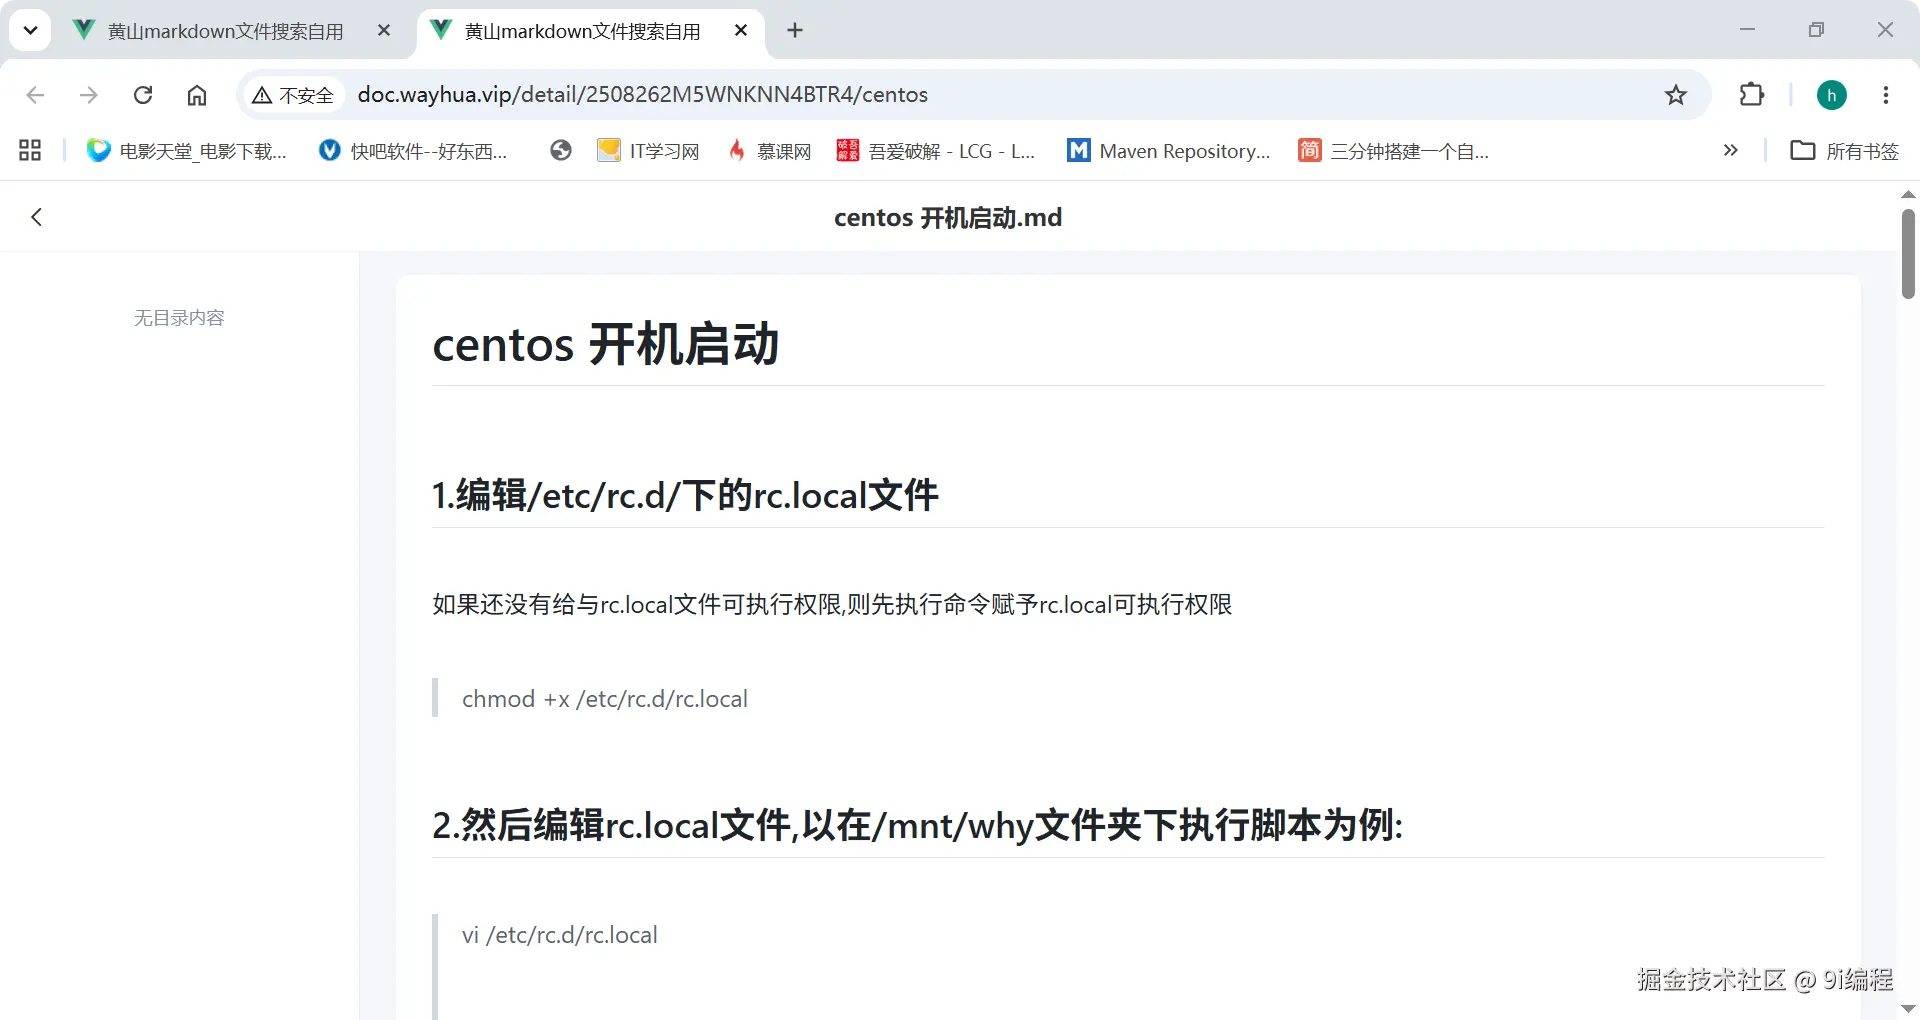The height and width of the screenshot is (1020, 1920).
Task: Close the first 黄山markdown tab
Action: 384,31
